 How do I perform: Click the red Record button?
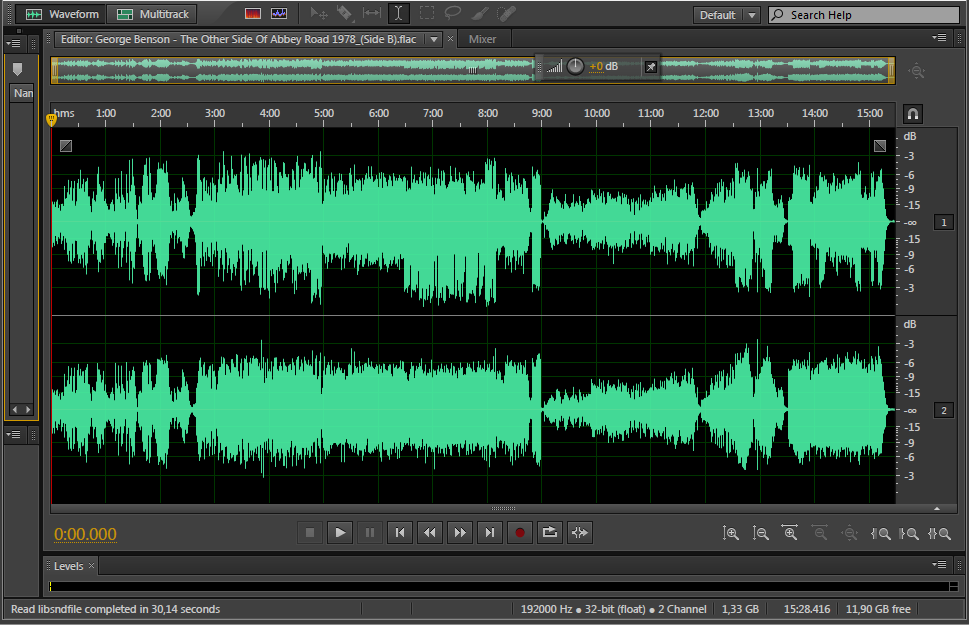coord(520,532)
